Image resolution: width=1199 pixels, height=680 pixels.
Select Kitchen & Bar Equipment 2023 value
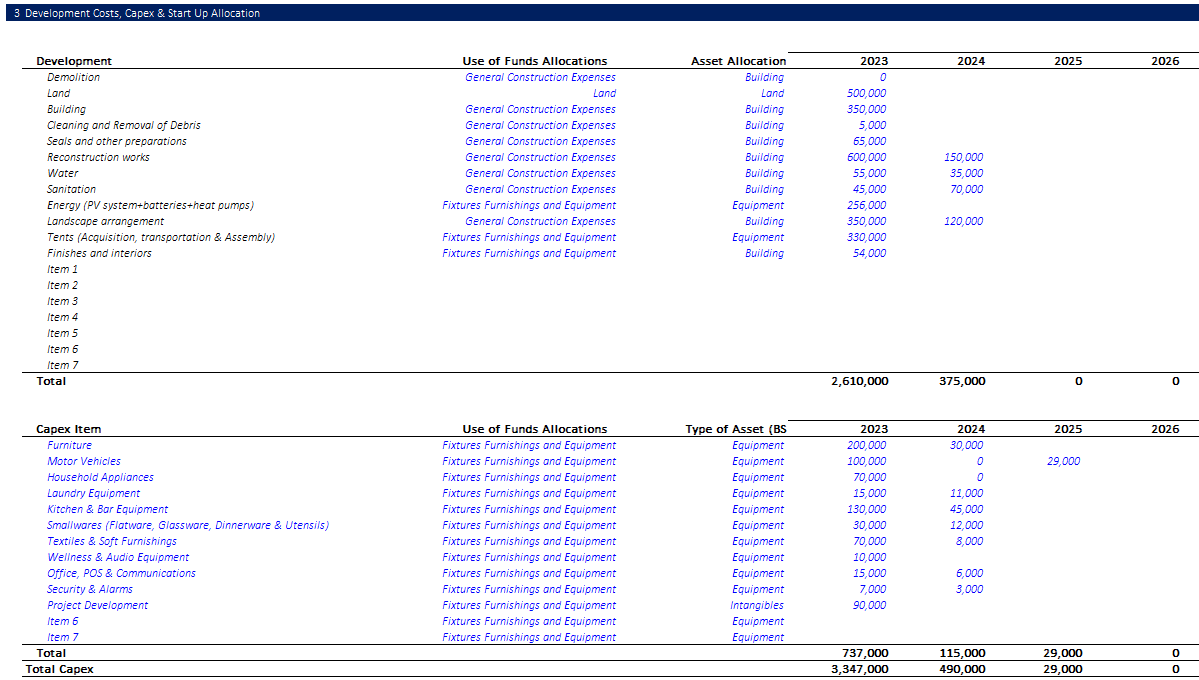click(865, 509)
